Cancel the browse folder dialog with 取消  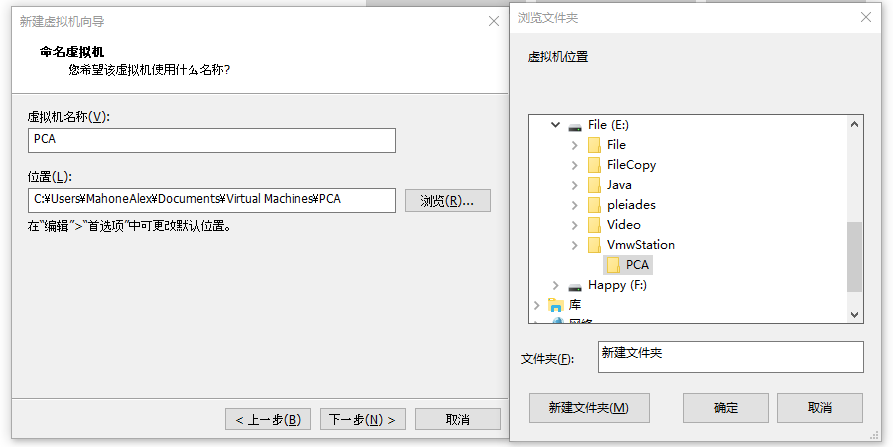pos(820,408)
